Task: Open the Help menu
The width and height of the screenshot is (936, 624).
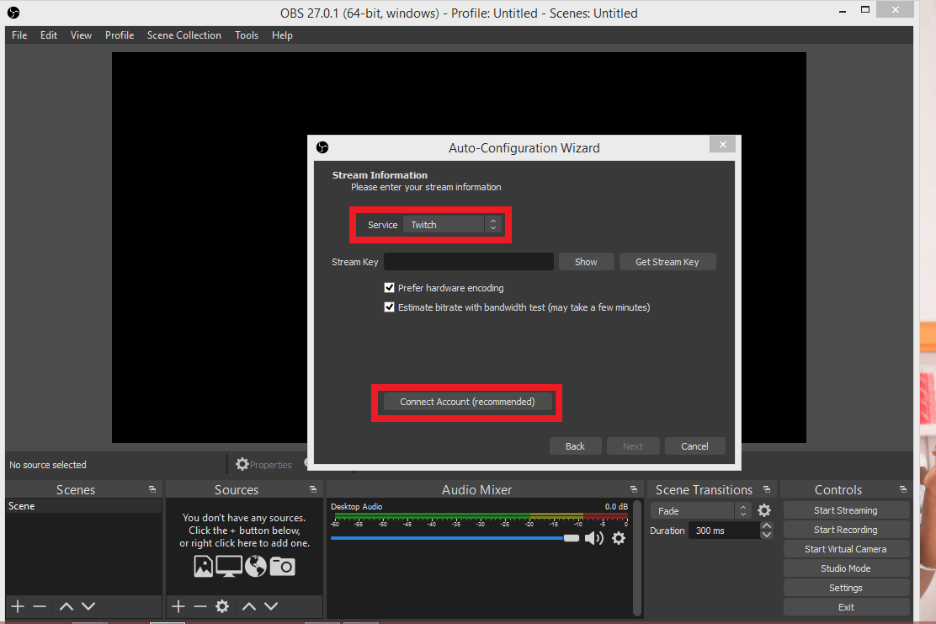Action: click(282, 35)
